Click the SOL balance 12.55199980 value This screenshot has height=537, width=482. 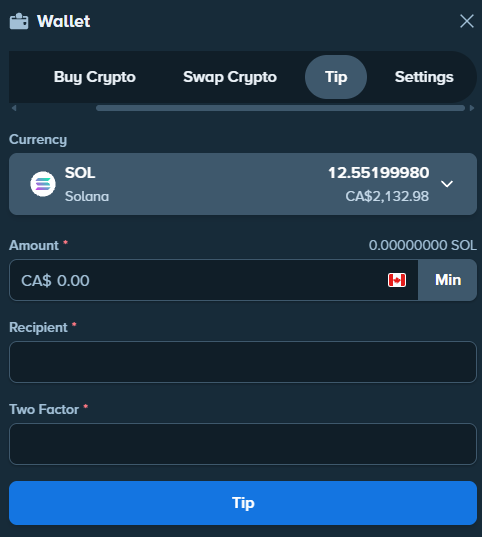[x=379, y=173]
